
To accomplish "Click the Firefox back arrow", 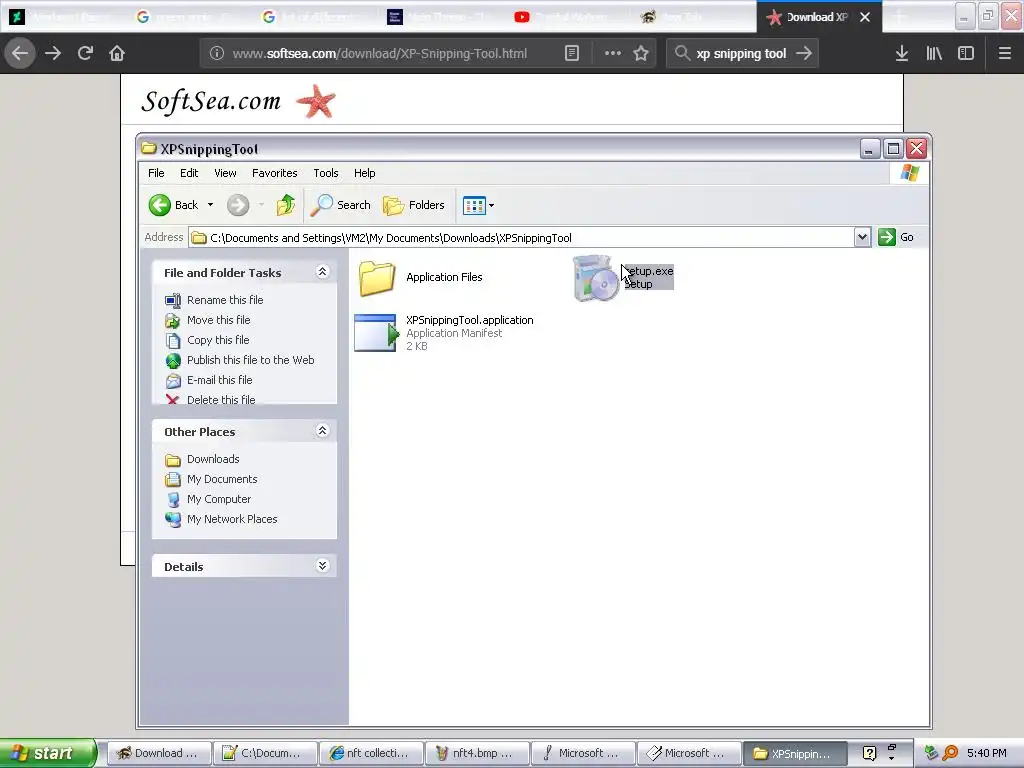I will tap(20, 53).
